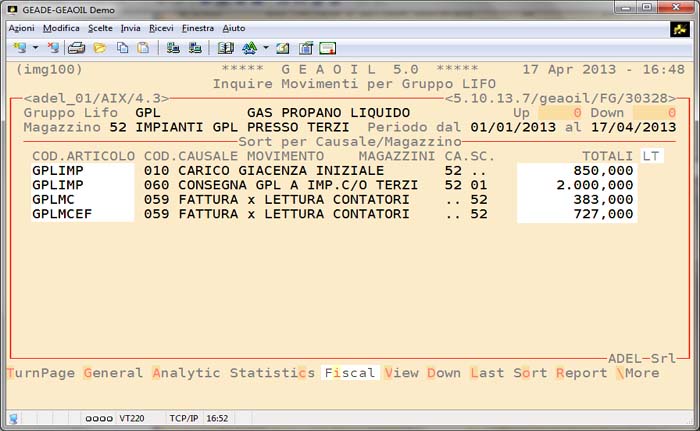
Task: Click the address book toolbar icon
Action: [x=226, y=48]
